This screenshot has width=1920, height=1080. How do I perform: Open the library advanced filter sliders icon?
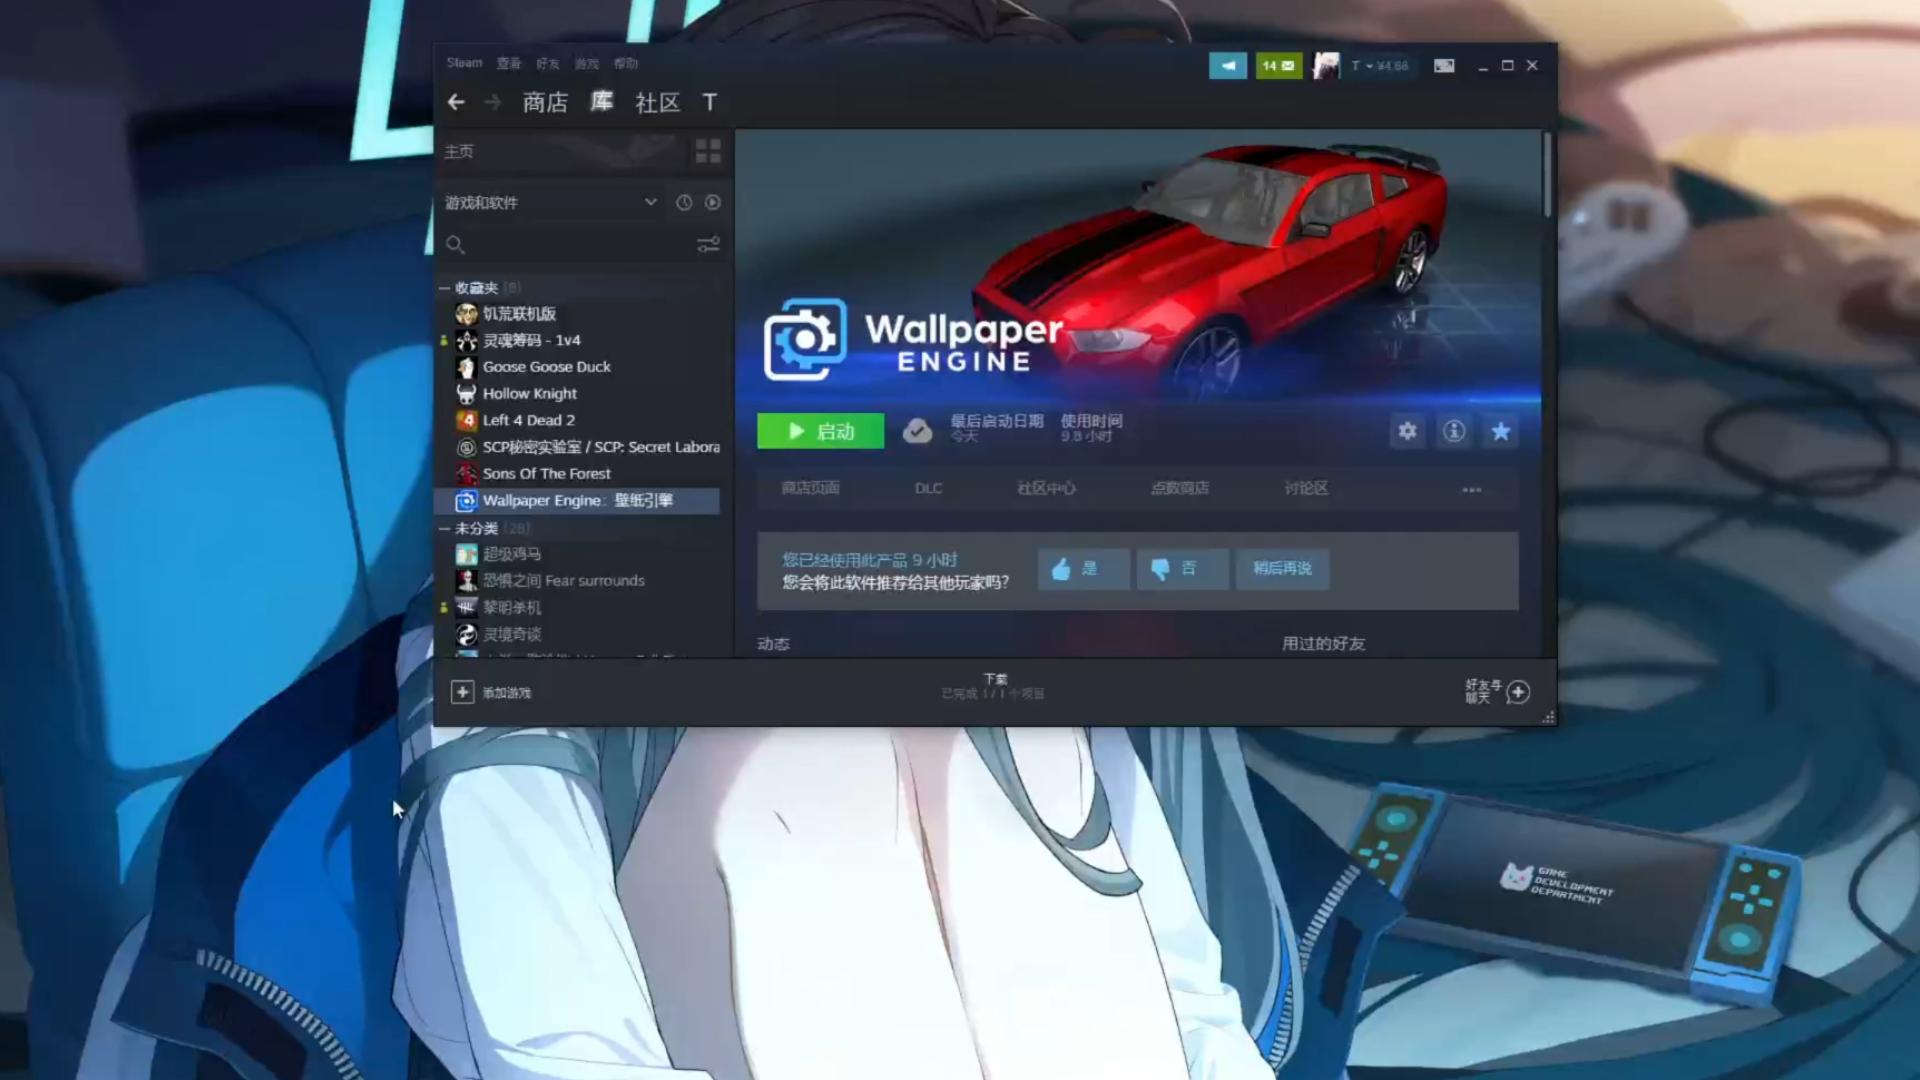[708, 245]
